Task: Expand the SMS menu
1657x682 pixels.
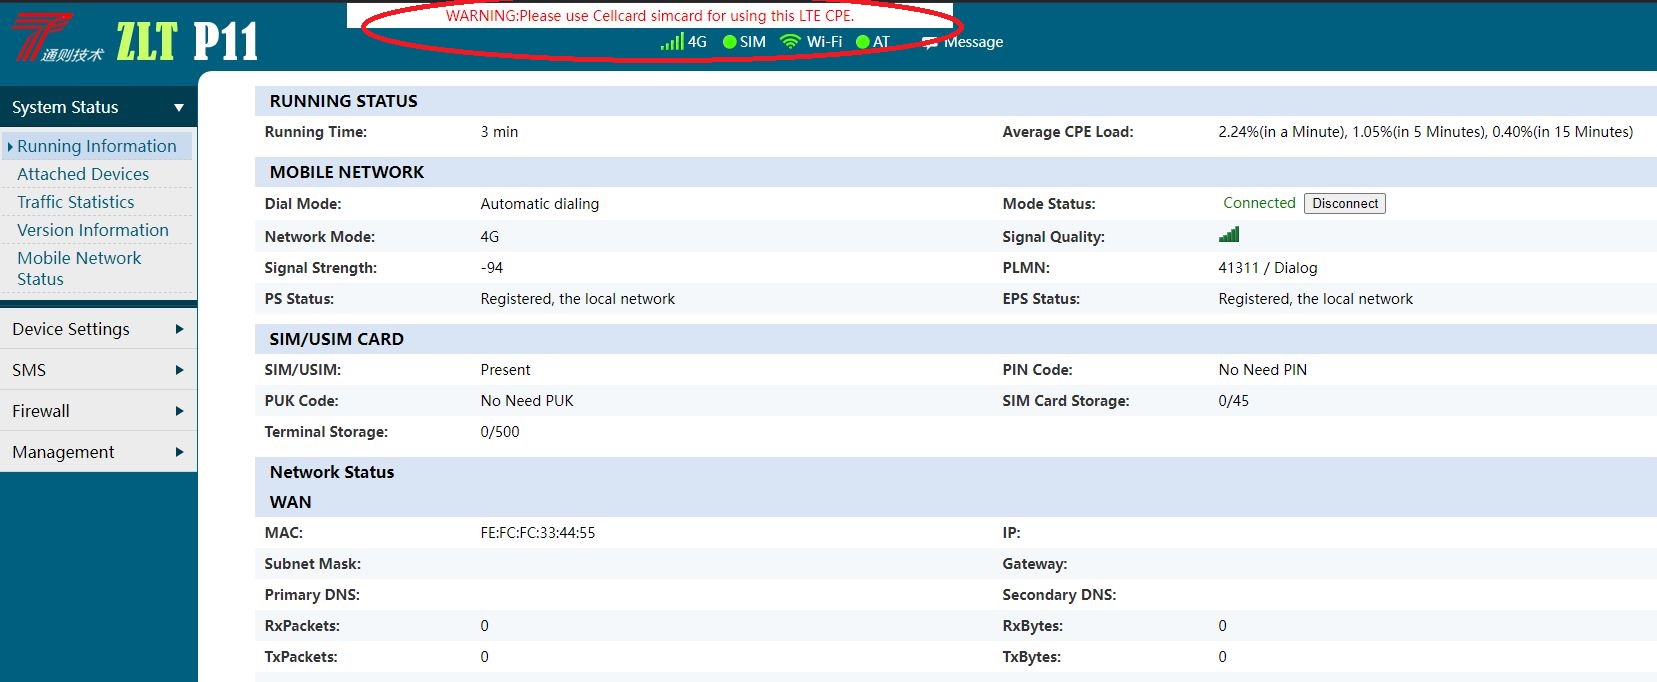Action: pos(98,370)
